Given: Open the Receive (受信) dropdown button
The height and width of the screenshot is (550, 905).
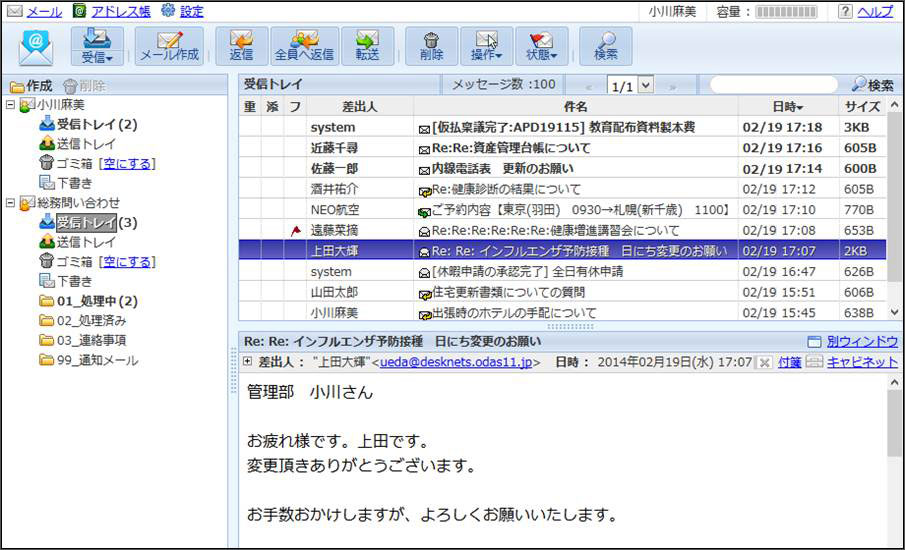Looking at the screenshot, I should pyautogui.click(x=96, y=46).
